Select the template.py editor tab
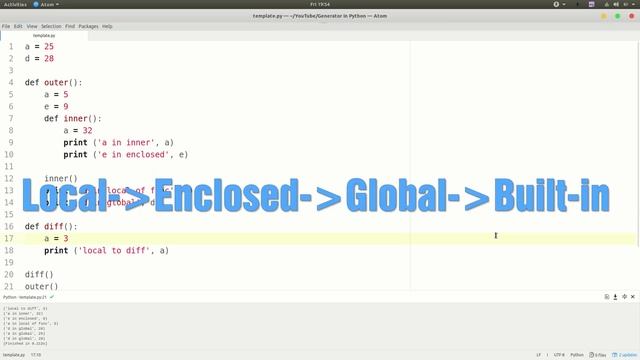The width and height of the screenshot is (640, 360). point(44,36)
